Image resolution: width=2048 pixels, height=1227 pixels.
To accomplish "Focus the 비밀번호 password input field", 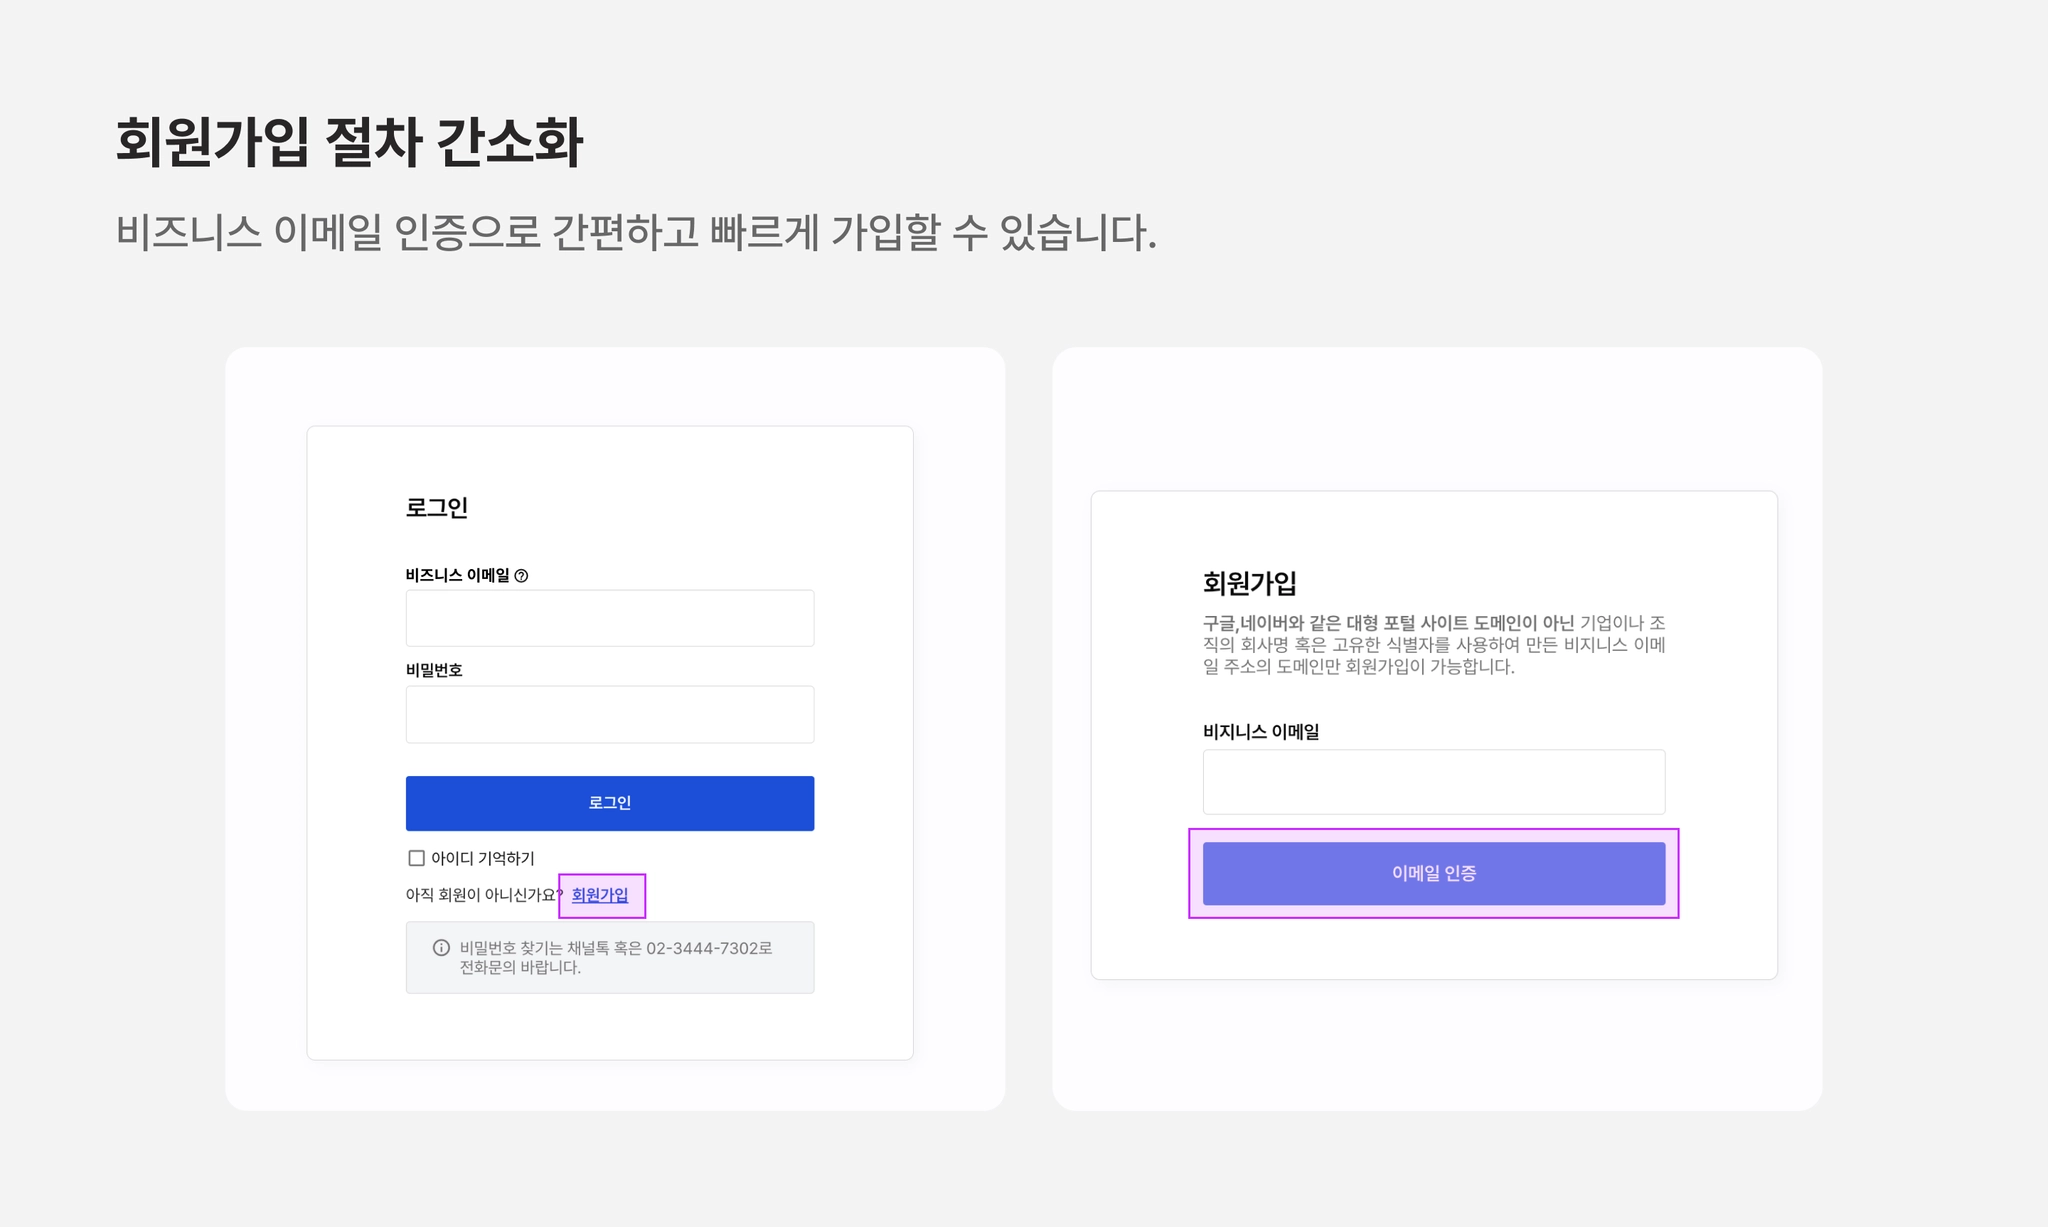I will (609, 714).
